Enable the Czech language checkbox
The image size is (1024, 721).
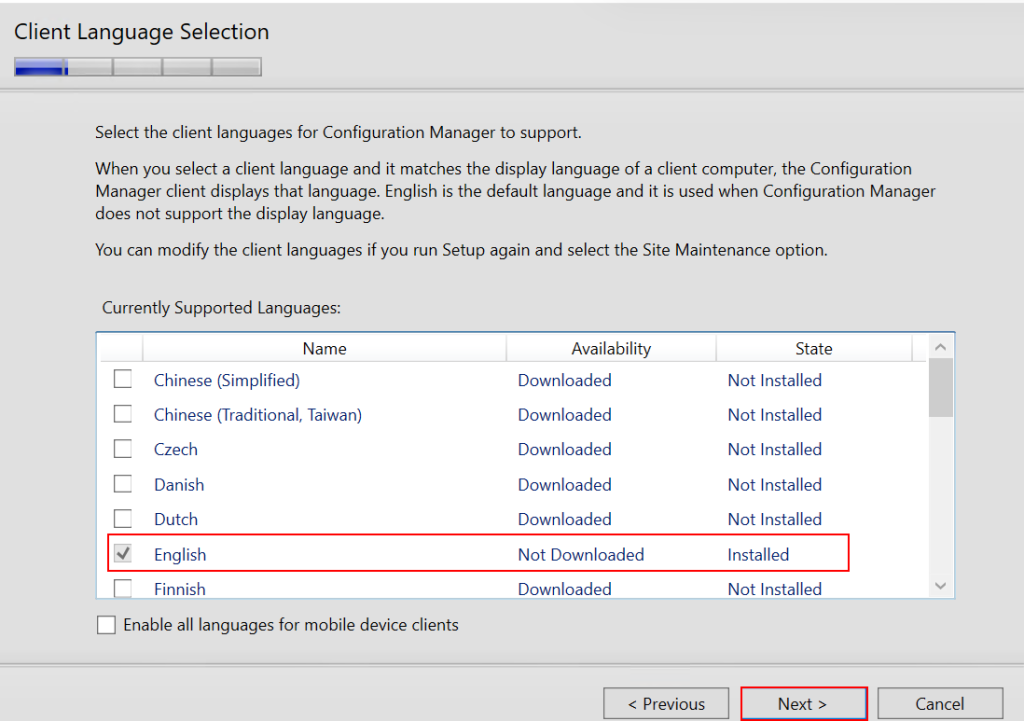(122, 450)
